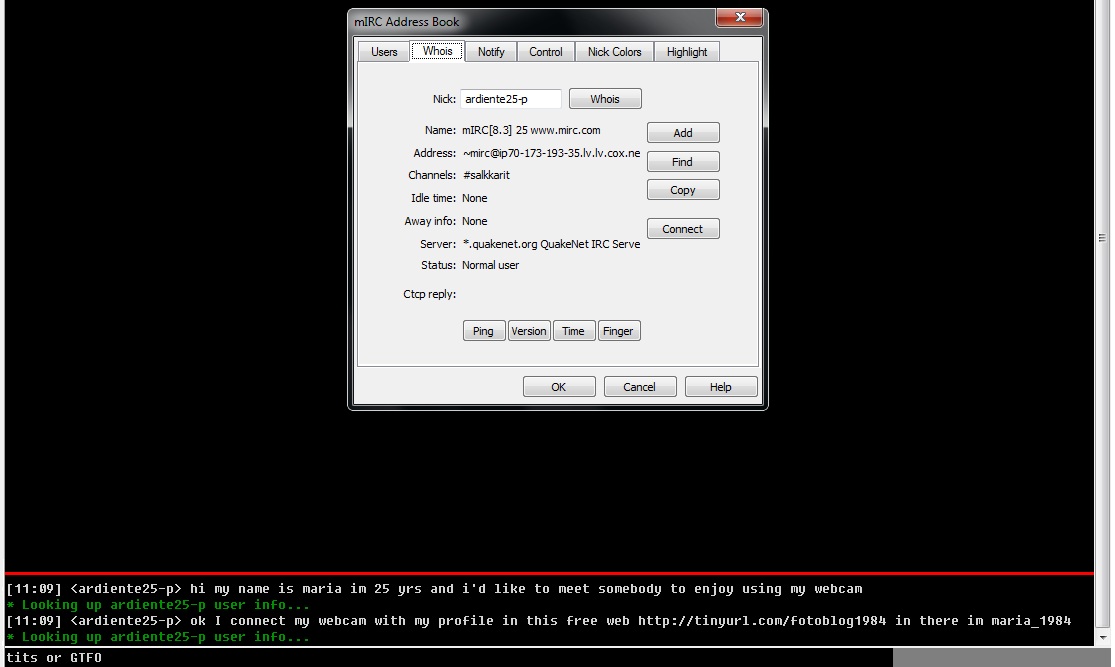Click the Copy button
Image resolution: width=1115 pixels, height=667 pixels.
[683, 190]
